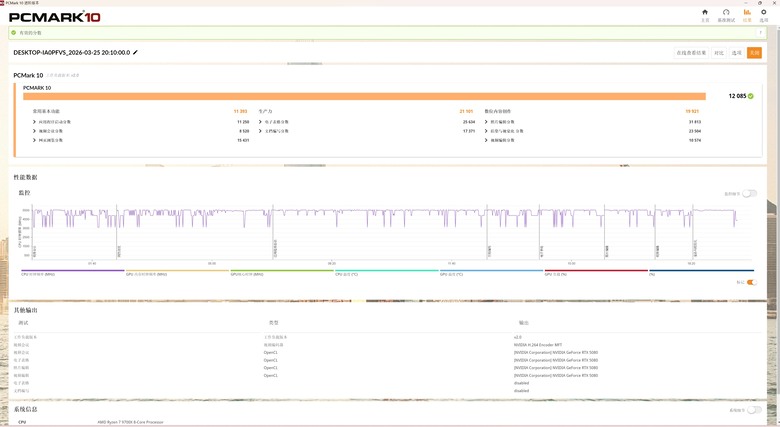Click the green valid score check icon
The height and width of the screenshot is (427, 780).
(13, 33)
